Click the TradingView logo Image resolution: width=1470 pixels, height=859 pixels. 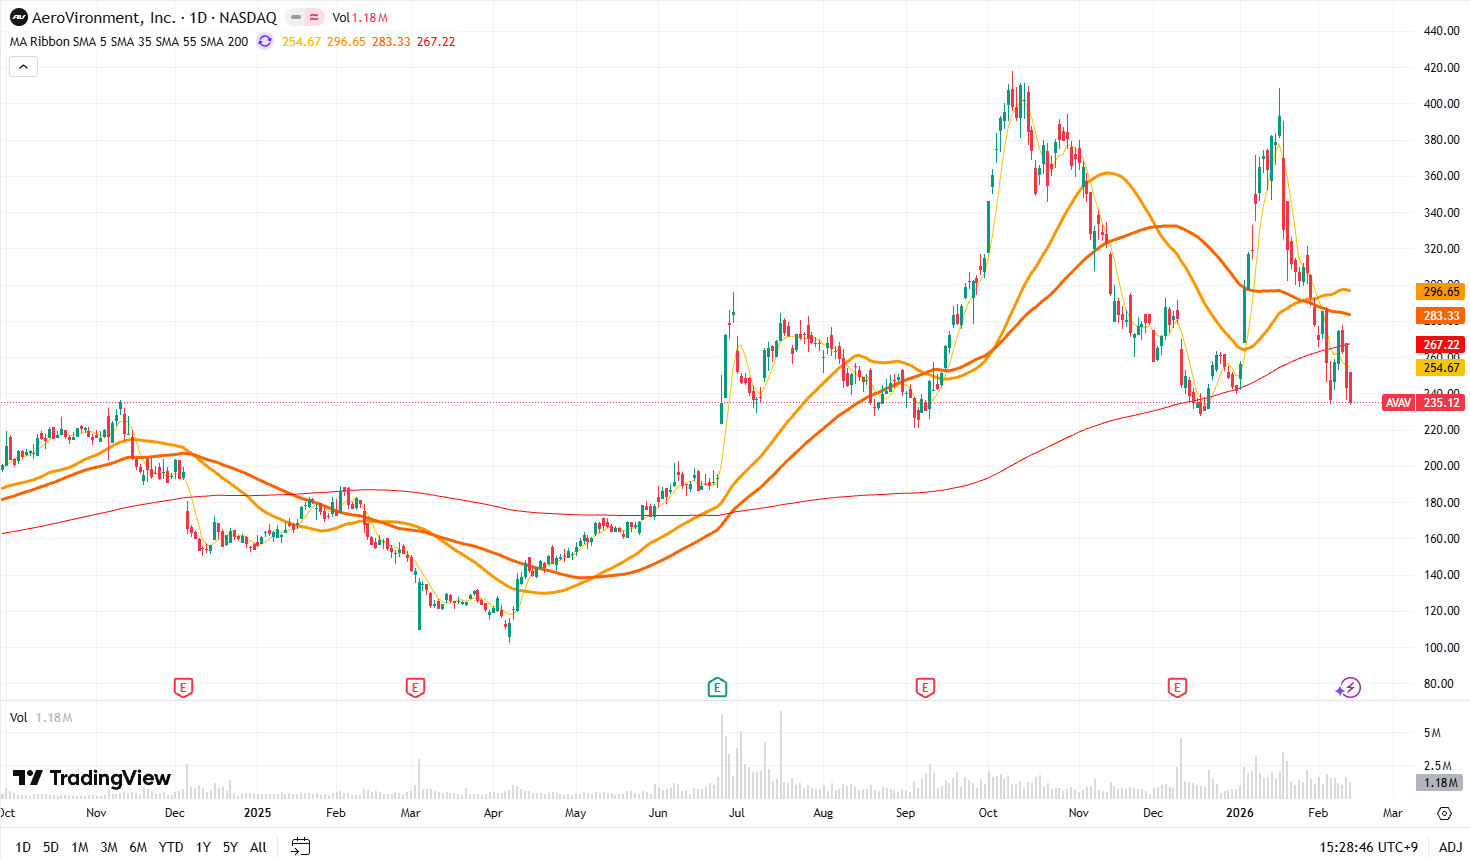click(92, 778)
